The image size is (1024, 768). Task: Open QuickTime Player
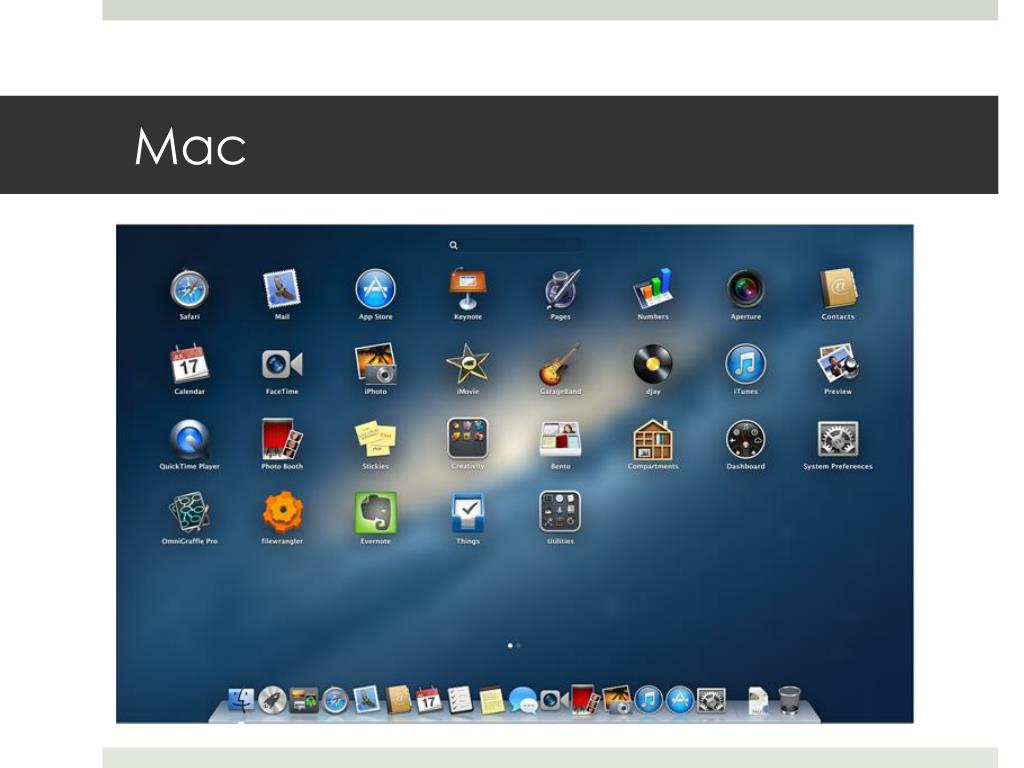point(189,439)
